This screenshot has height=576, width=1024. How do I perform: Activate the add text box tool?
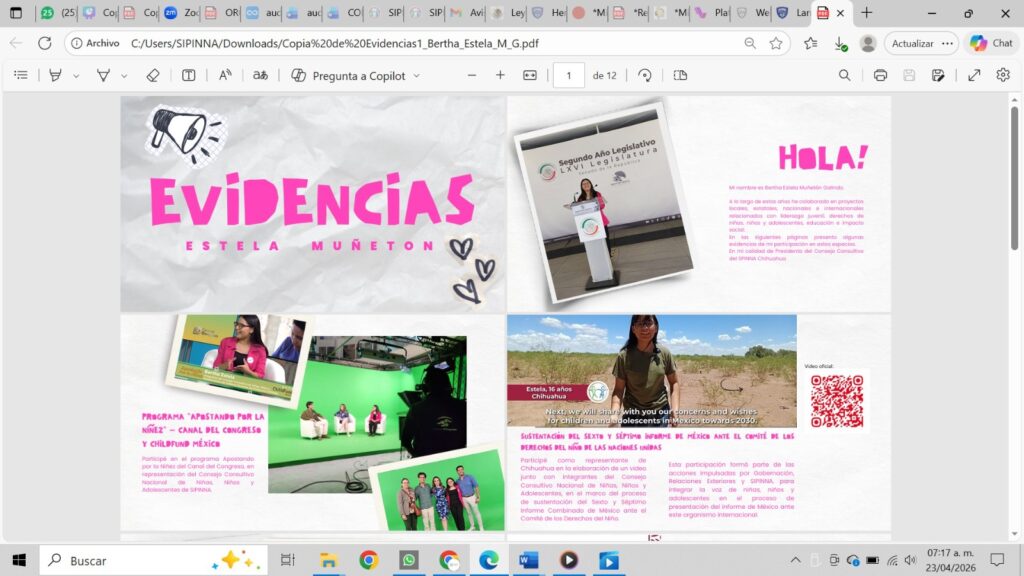[x=189, y=75]
